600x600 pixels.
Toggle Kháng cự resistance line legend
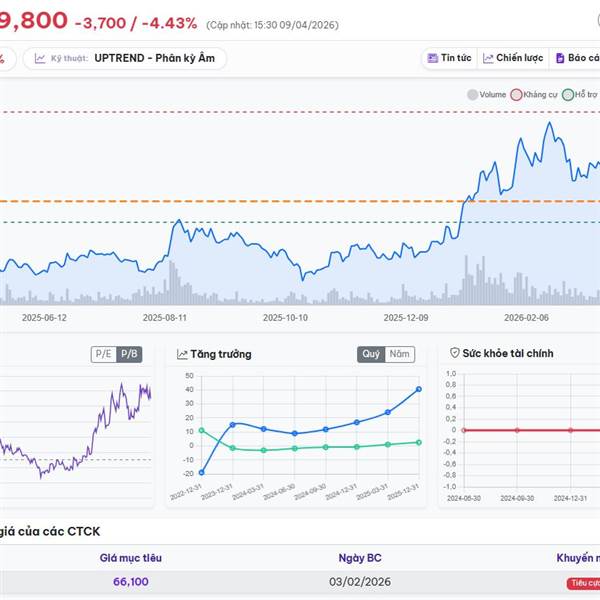517,95
